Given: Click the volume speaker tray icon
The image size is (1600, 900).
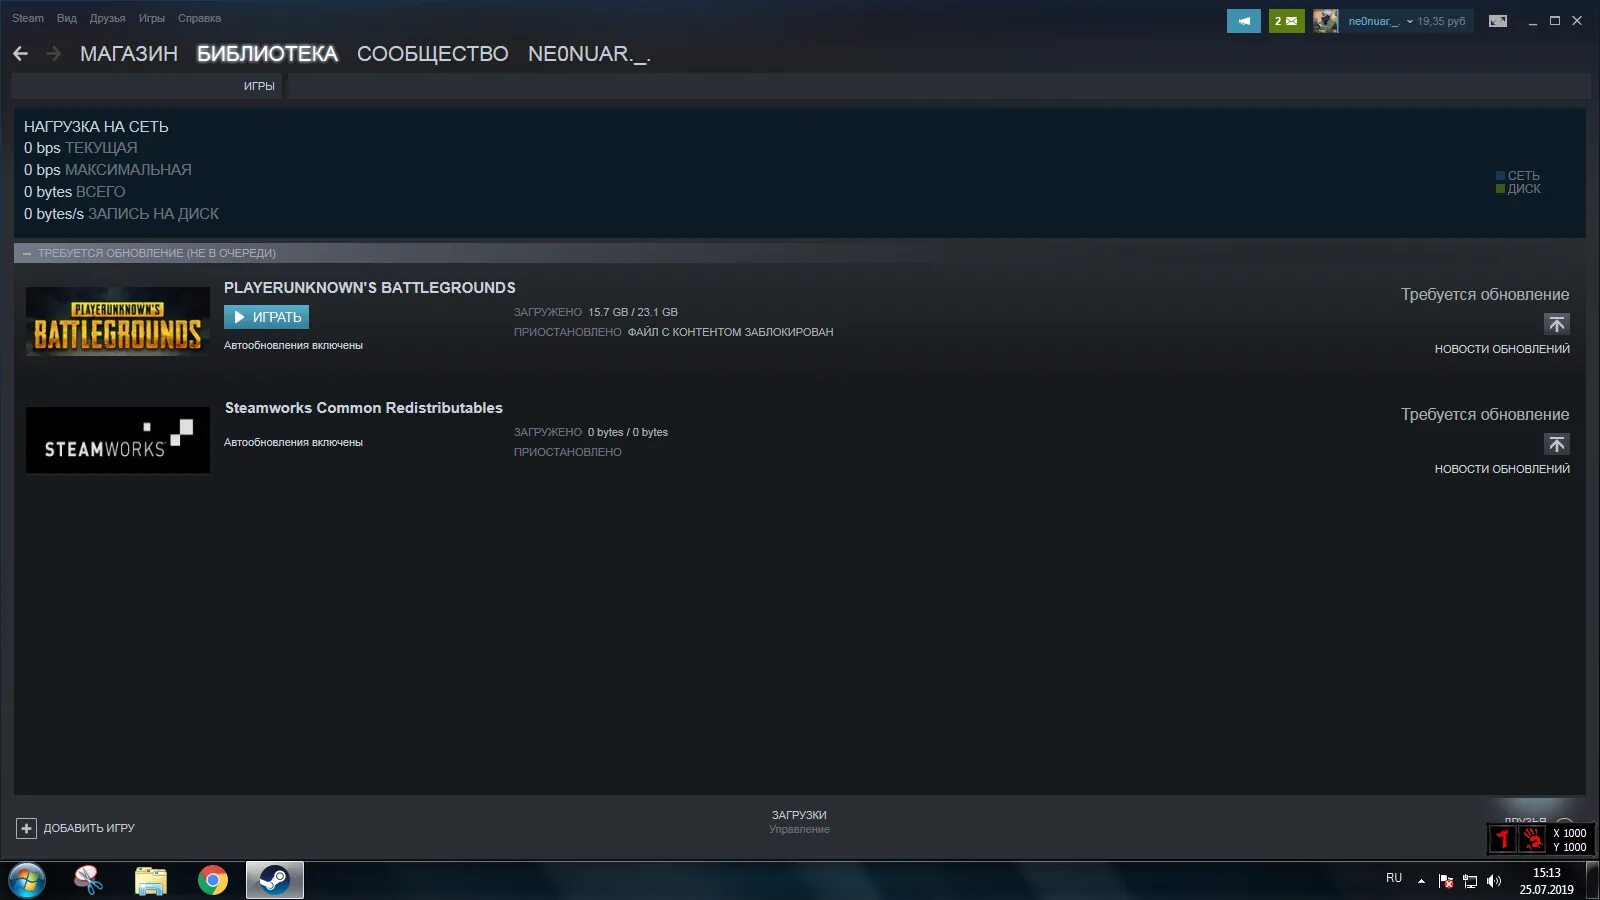Looking at the screenshot, I should pyautogui.click(x=1494, y=881).
